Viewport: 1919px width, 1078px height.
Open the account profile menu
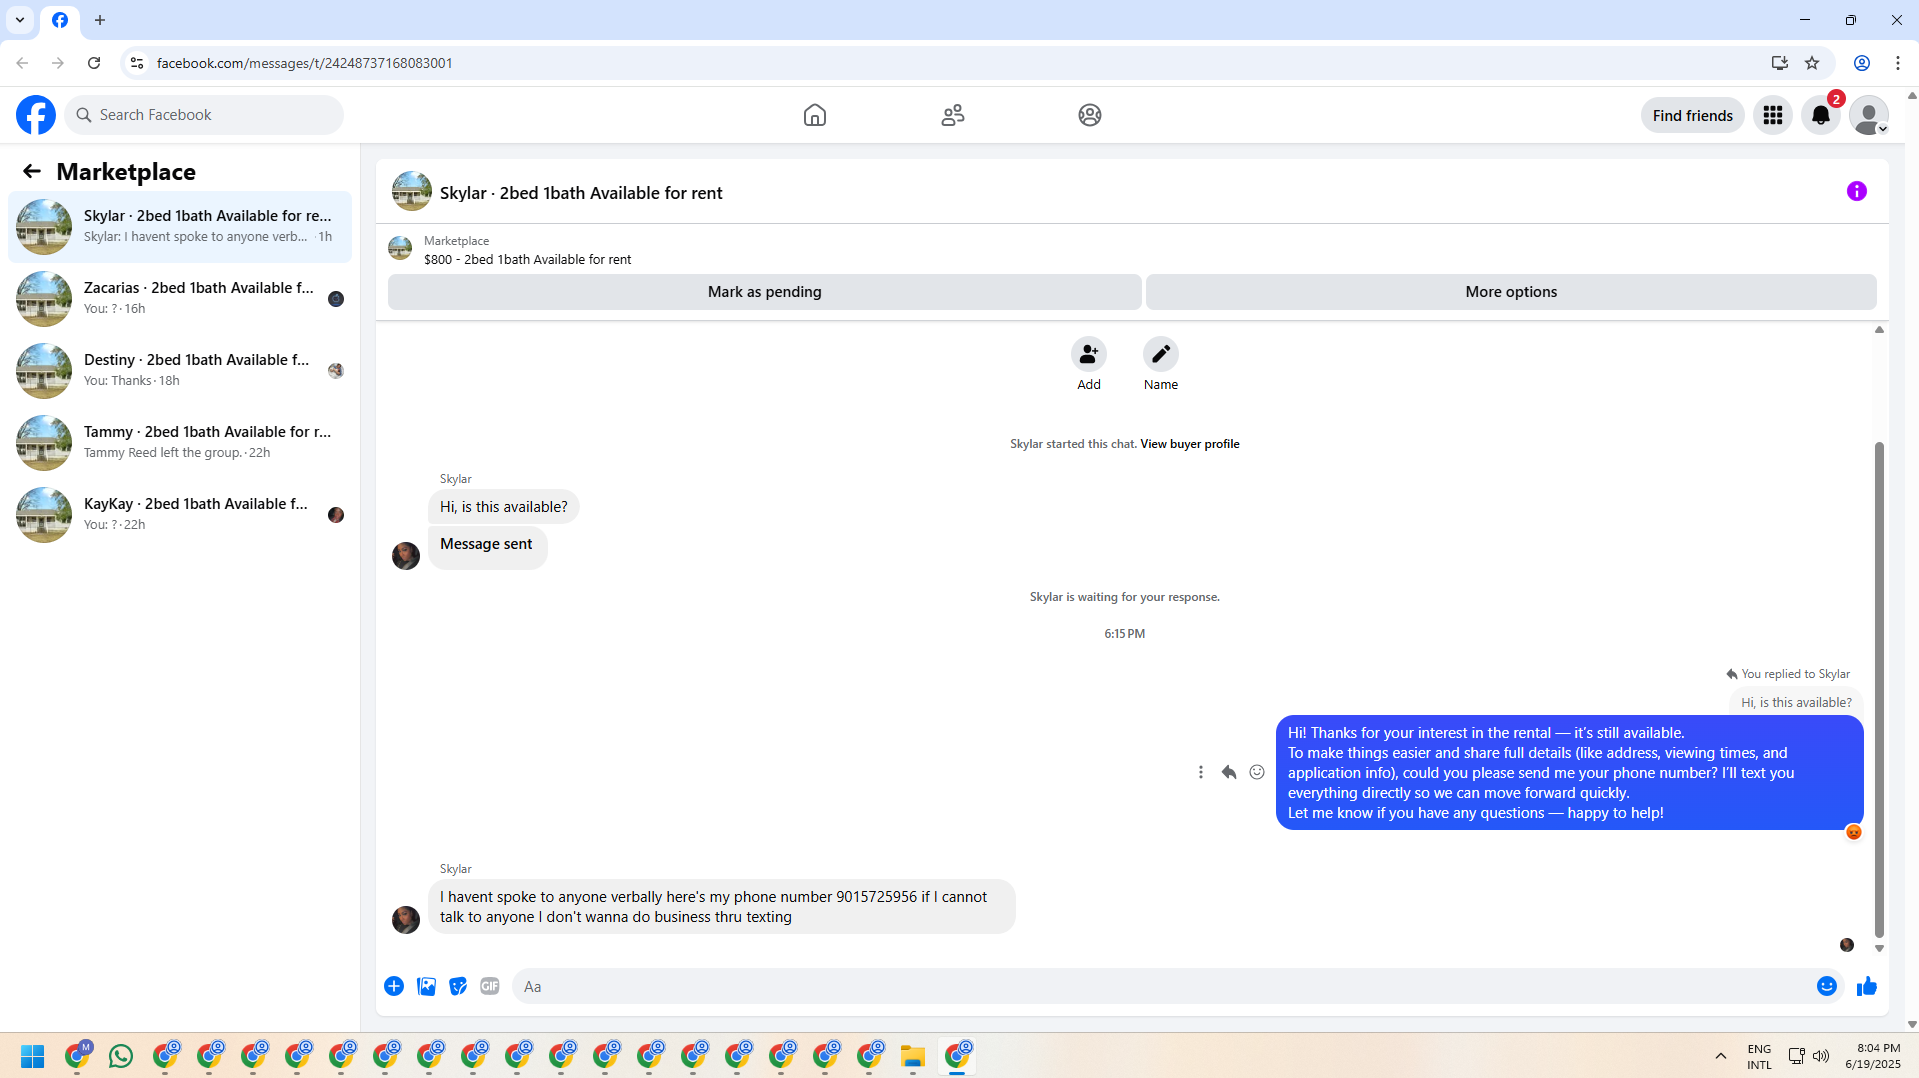[1869, 115]
